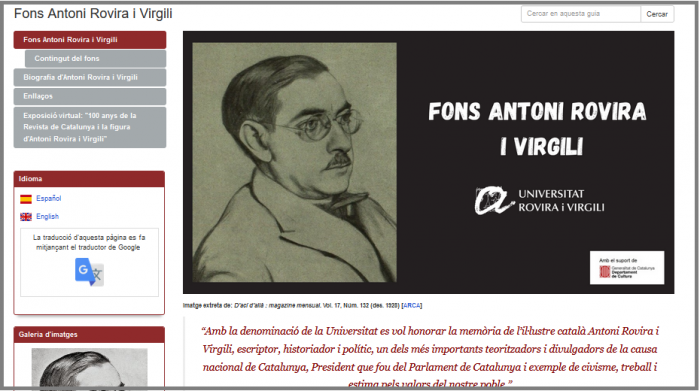Click the Generalitat de Catalunya support logo
Viewport: 700px width, 391px height.
[627, 268]
